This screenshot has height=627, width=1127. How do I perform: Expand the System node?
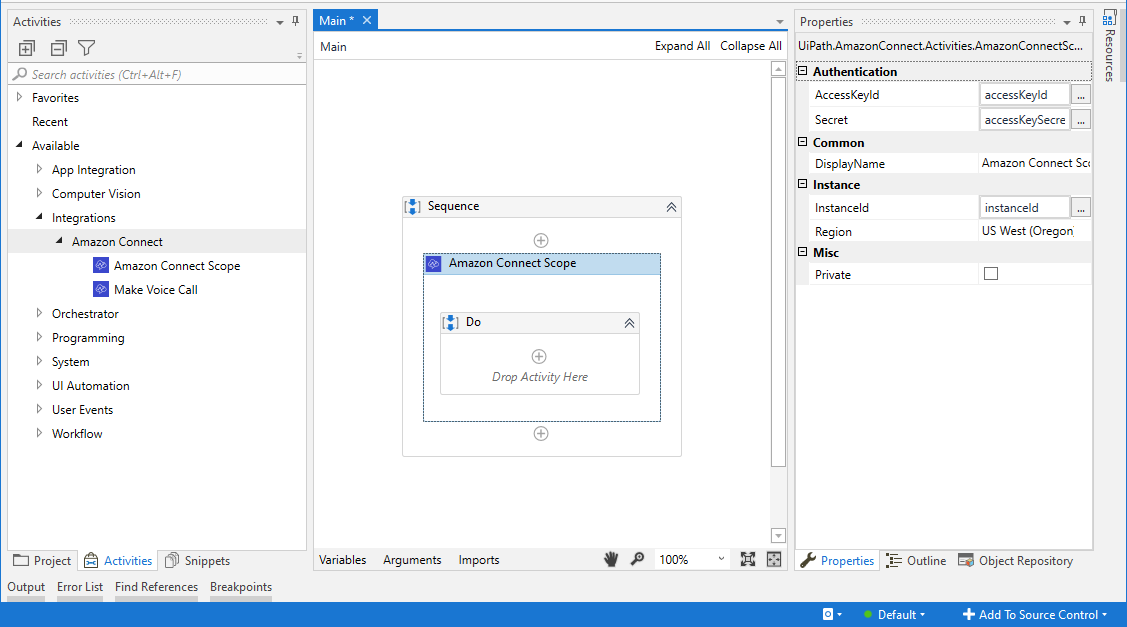(x=40, y=361)
